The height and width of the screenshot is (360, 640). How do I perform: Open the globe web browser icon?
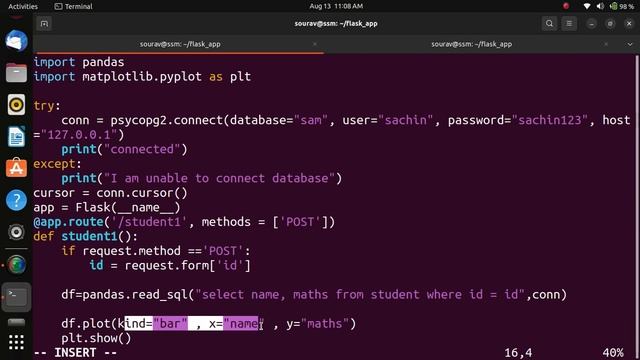[x=16, y=264]
